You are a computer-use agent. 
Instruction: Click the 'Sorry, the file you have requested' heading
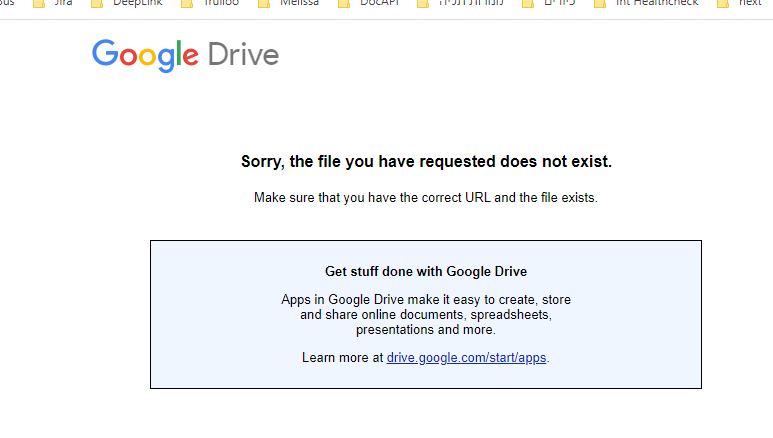tap(426, 161)
